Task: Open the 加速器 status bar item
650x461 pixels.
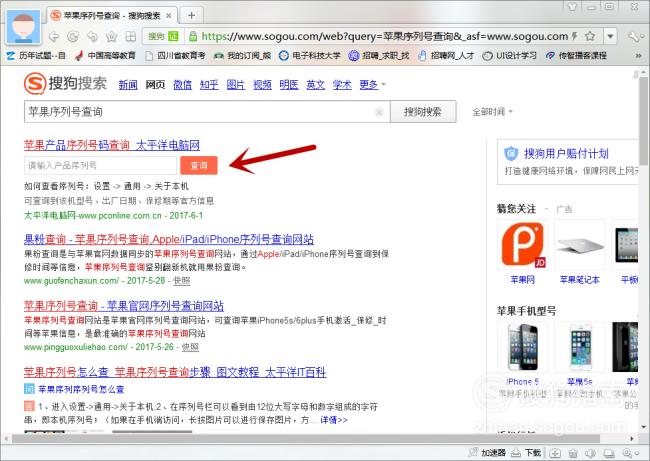Action: [x=488, y=453]
